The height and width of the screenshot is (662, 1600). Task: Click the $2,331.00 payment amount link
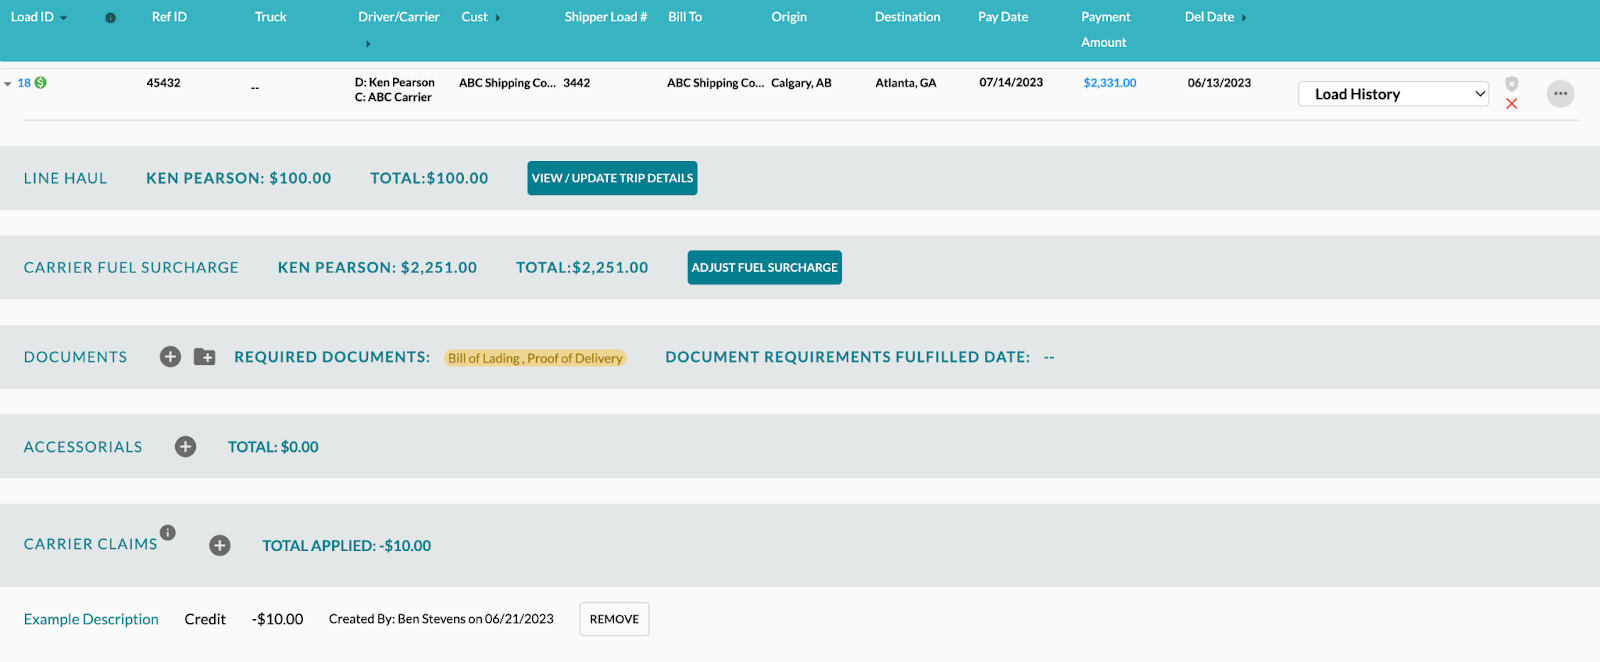[x=1110, y=83]
